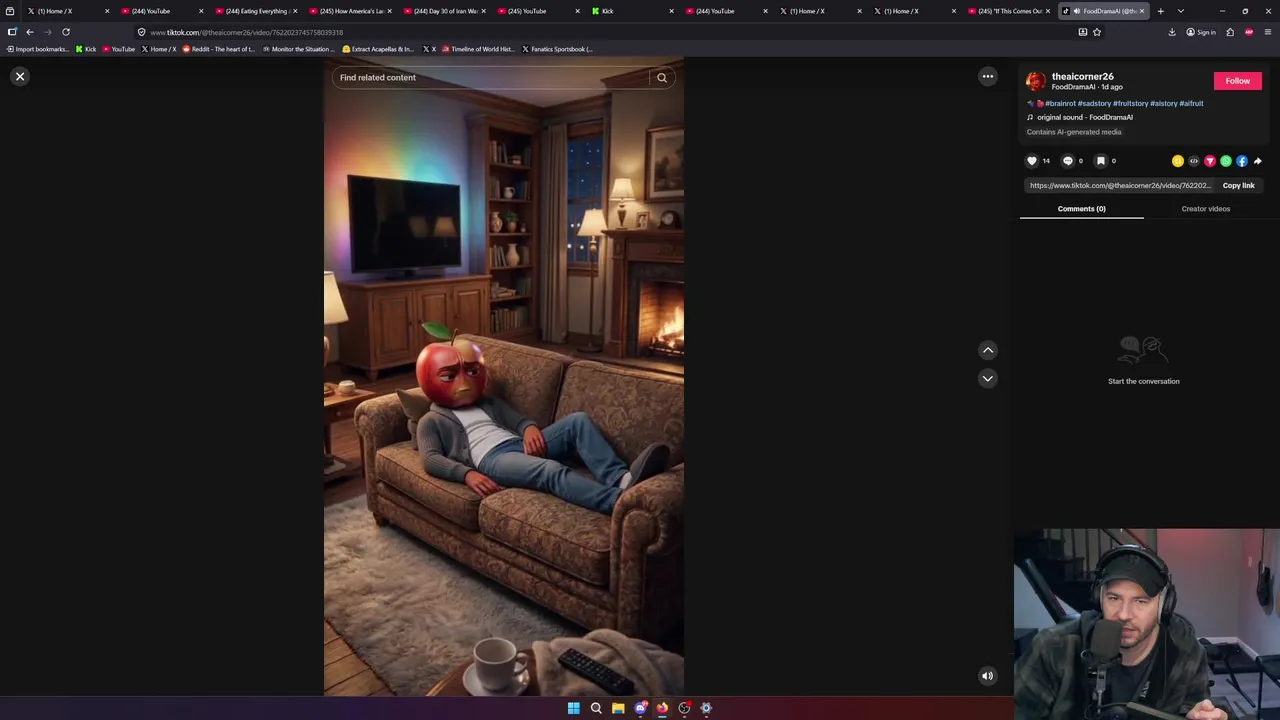Expand the list all tabs dropdown
Image resolution: width=1280 pixels, height=720 pixels.
point(1181,11)
